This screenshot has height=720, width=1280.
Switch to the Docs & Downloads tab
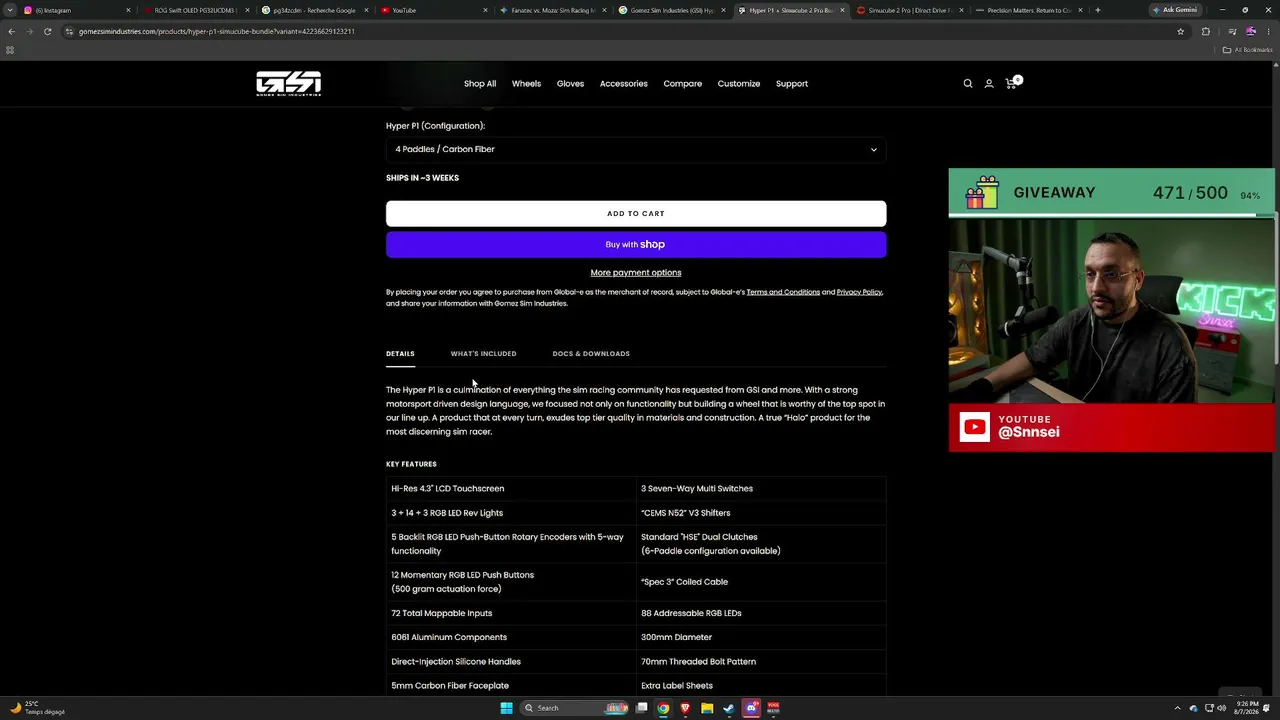click(591, 354)
